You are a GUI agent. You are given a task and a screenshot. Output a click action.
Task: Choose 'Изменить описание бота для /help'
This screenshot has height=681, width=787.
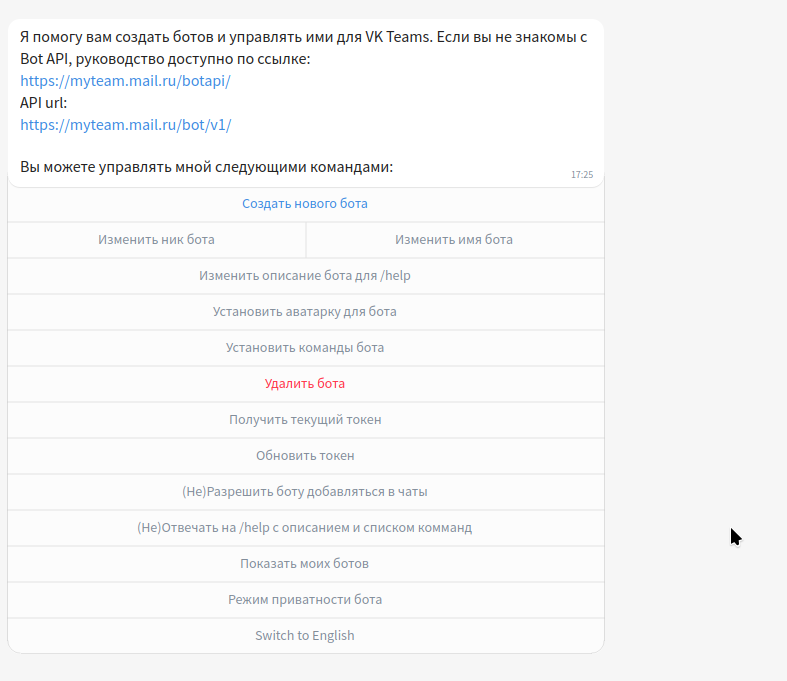point(305,276)
